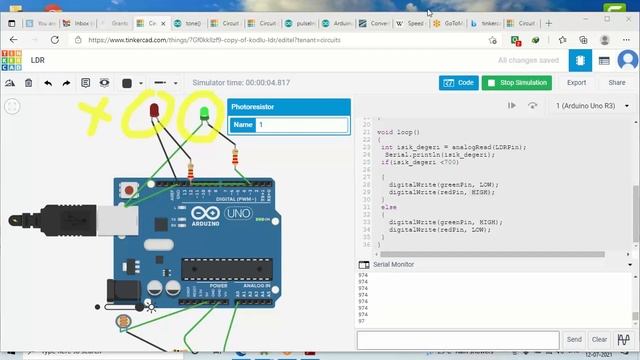
Task: Select the green LED
Action: point(204,113)
